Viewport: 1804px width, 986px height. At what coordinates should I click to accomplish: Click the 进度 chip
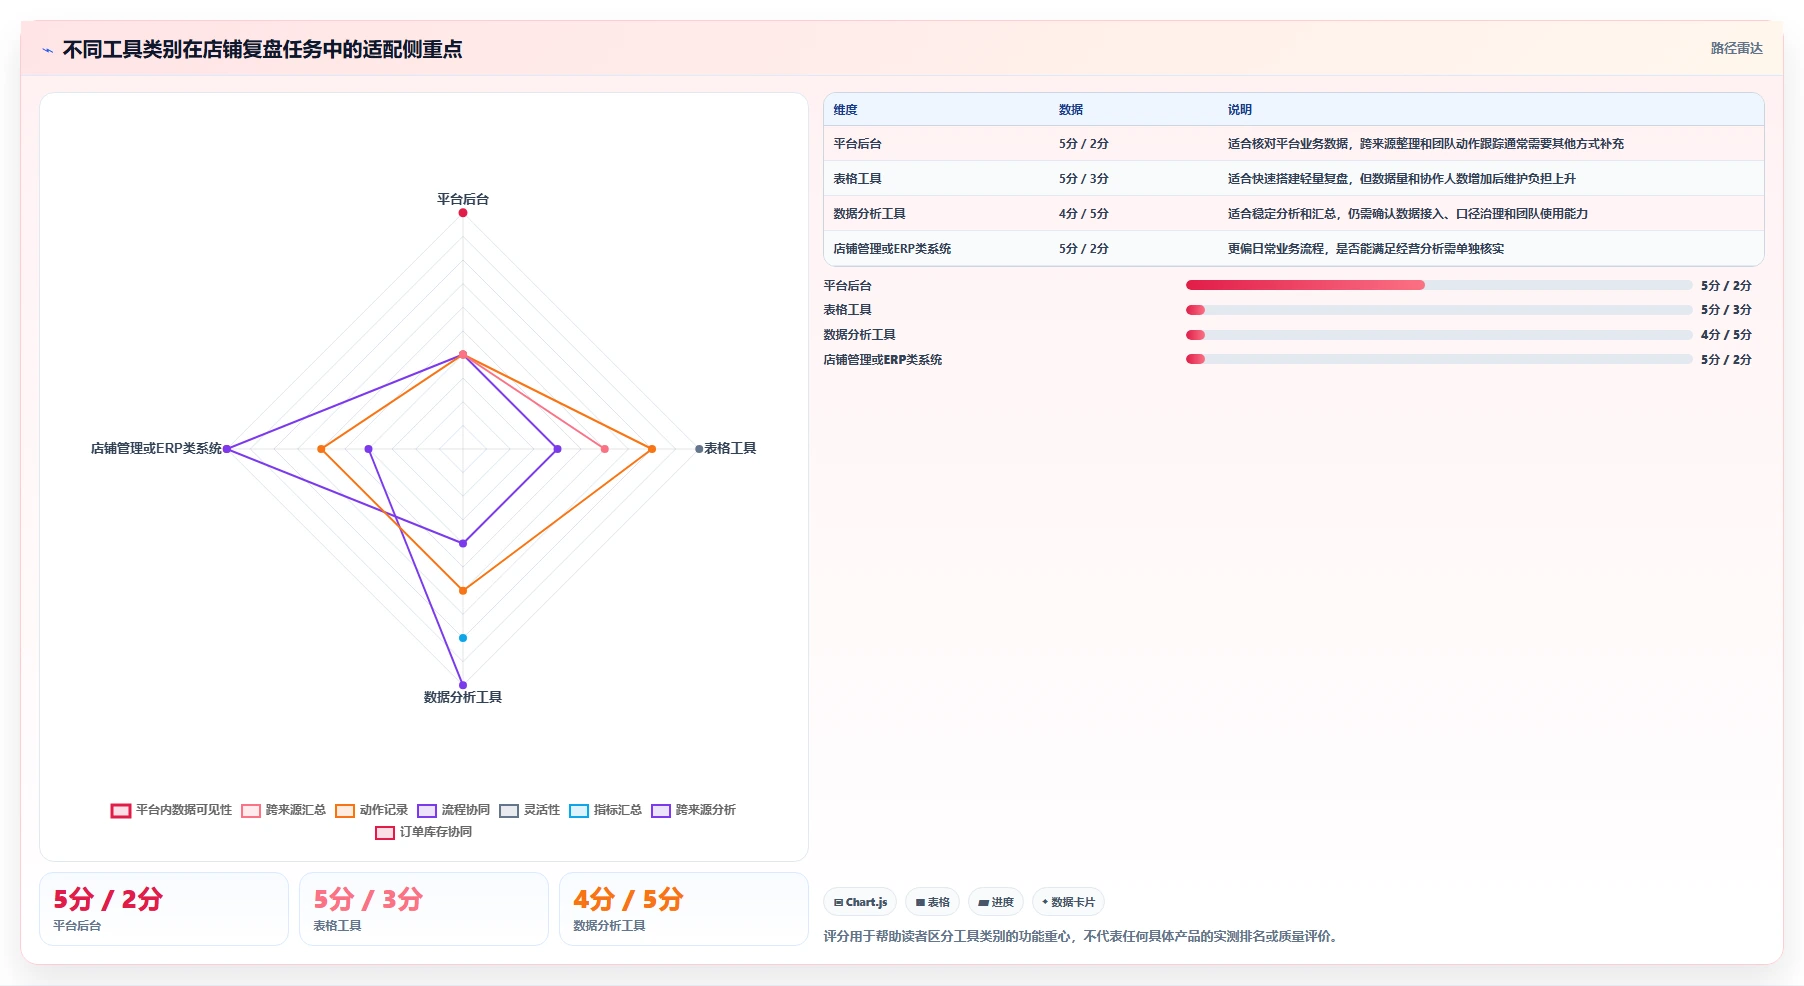coord(996,902)
